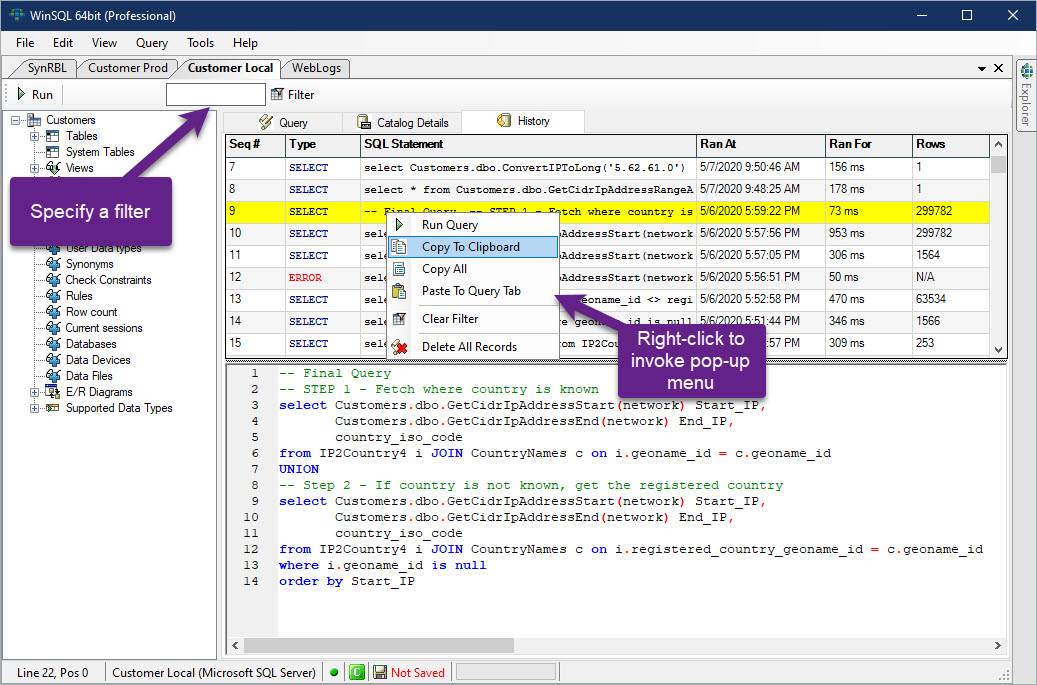Open the Tools menu
Screen dimensions: 1037x685
(x=200, y=43)
